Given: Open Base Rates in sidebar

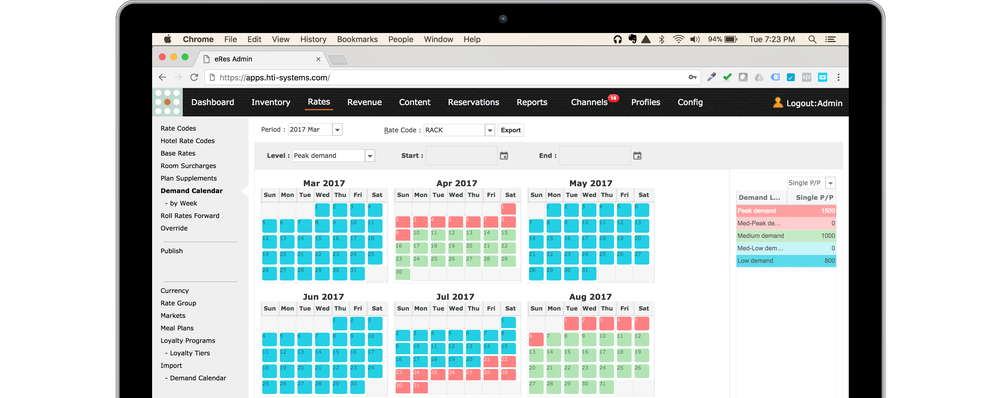Looking at the screenshot, I should pos(178,153).
